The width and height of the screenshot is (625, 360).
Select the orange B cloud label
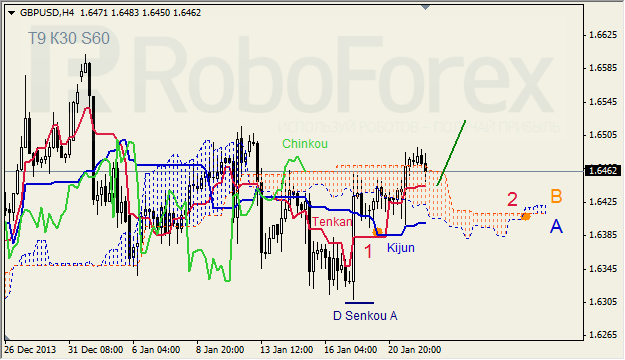pos(556,197)
